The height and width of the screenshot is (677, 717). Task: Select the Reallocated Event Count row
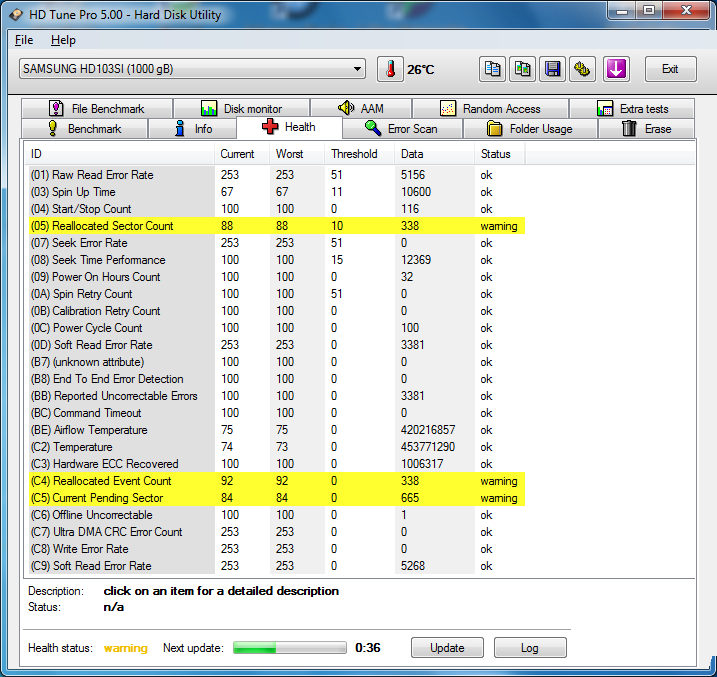[277, 481]
